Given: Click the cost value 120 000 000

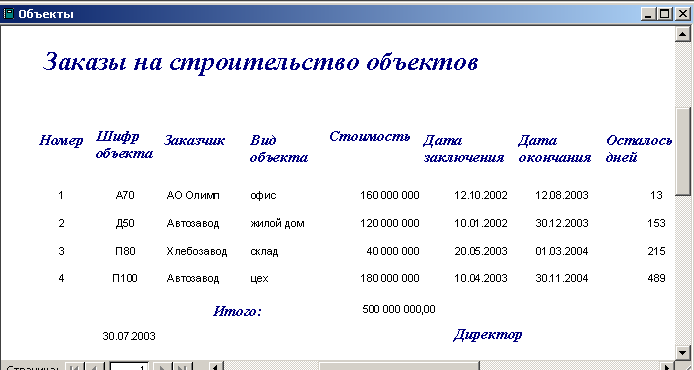Looking at the screenshot, I should [390, 223].
